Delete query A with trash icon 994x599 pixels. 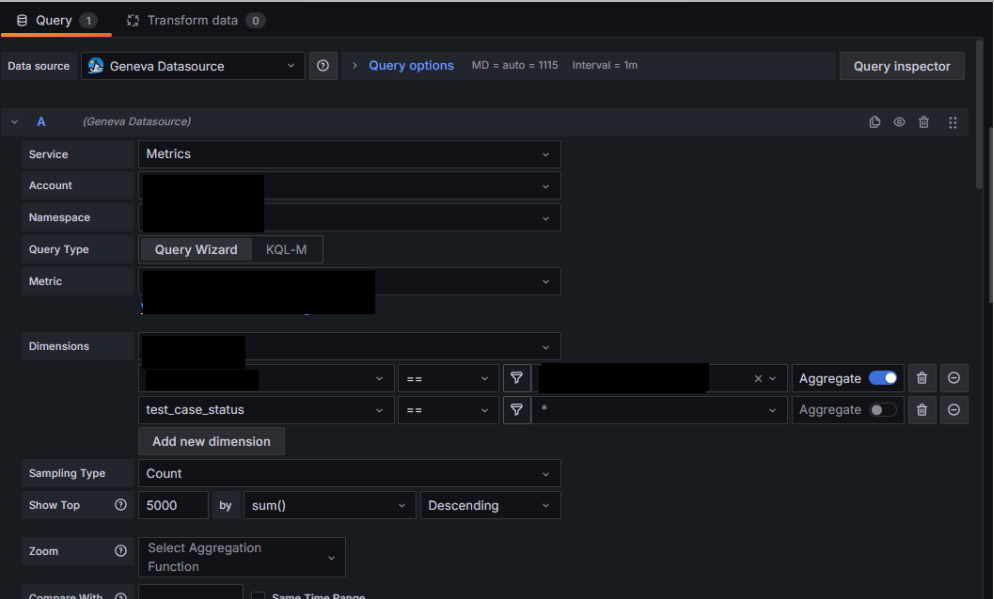point(924,122)
